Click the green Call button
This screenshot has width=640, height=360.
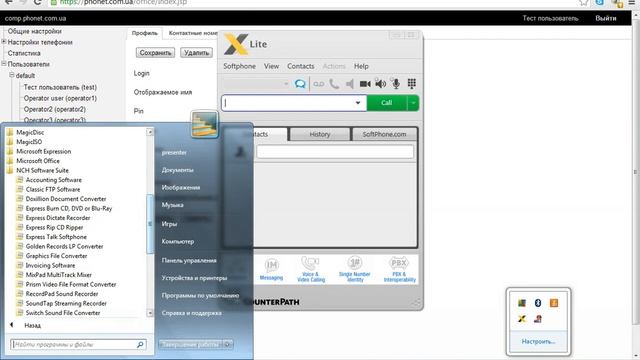click(387, 103)
